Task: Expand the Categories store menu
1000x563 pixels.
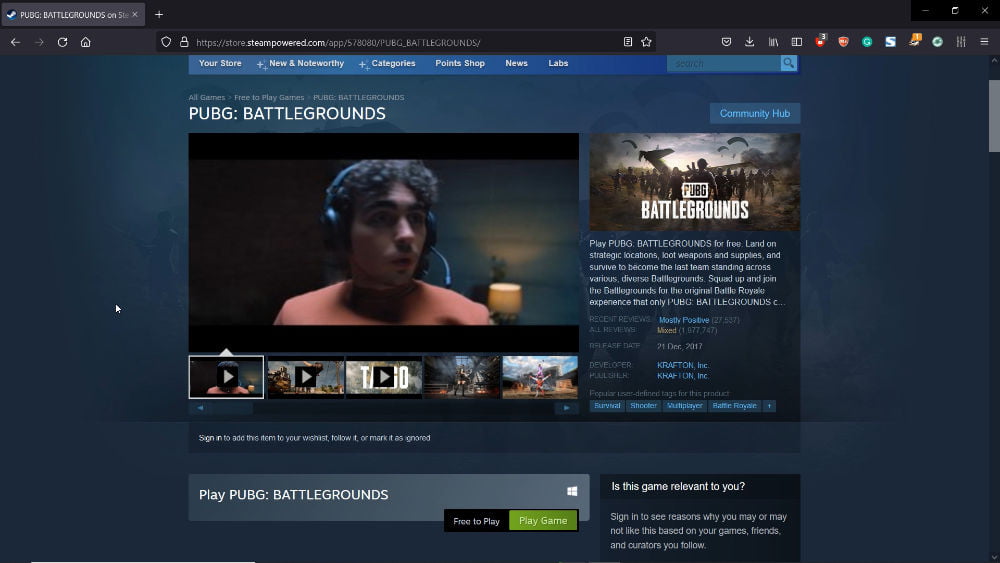Action: click(x=392, y=63)
